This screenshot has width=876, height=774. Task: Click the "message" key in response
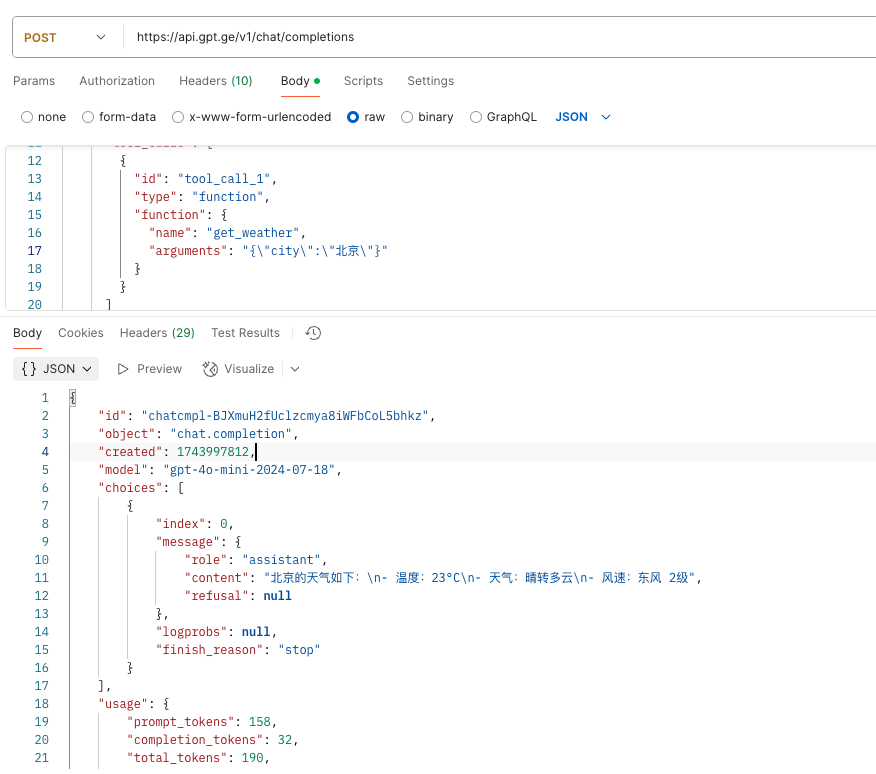(188, 542)
